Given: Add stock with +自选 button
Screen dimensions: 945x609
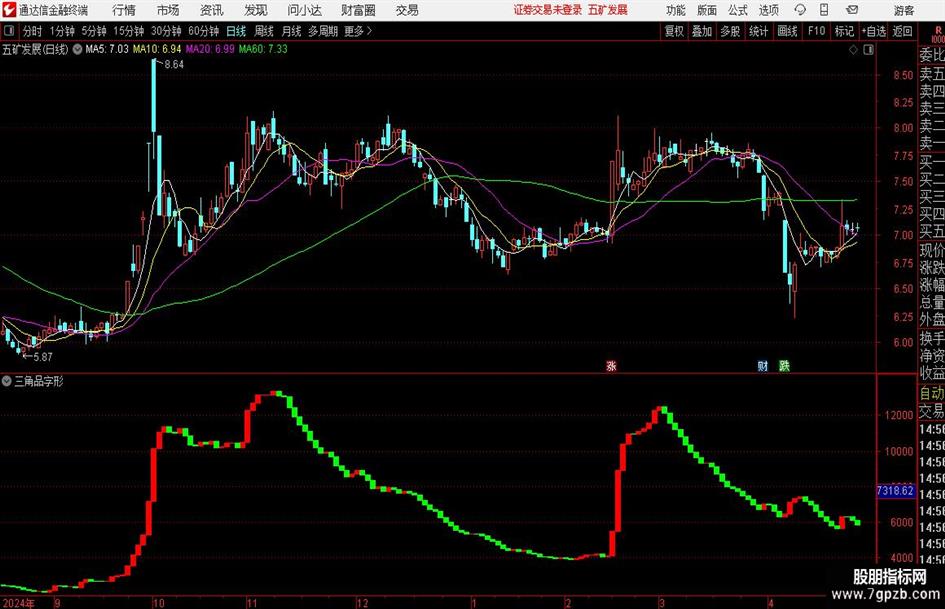Looking at the screenshot, I should coord(874,31).
